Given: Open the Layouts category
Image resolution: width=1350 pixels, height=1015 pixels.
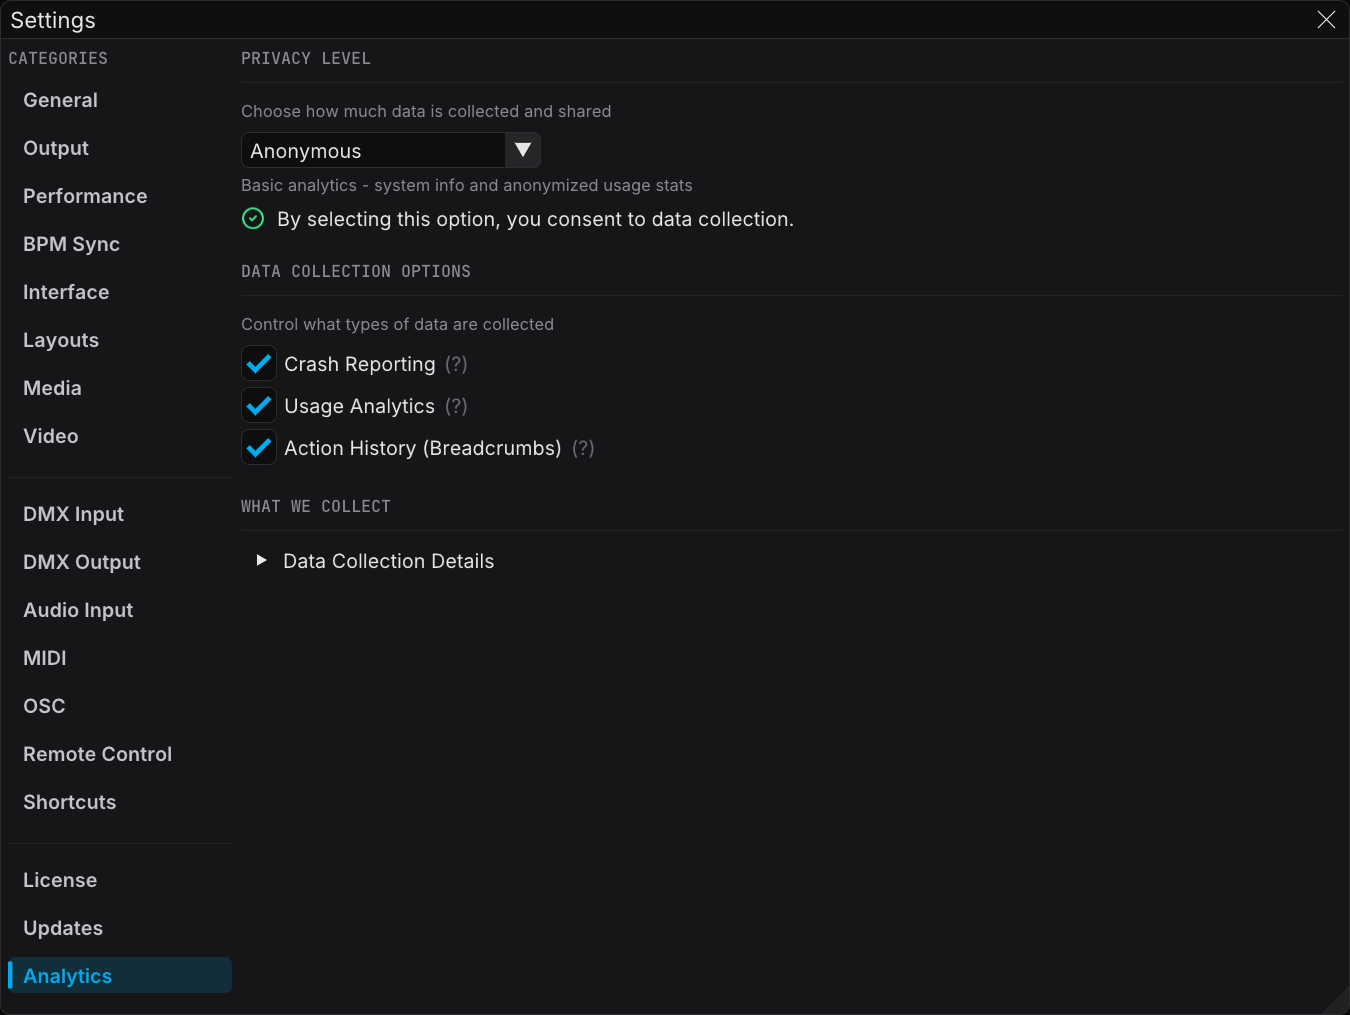Looking at the screenshot, I should click(120, 340).
